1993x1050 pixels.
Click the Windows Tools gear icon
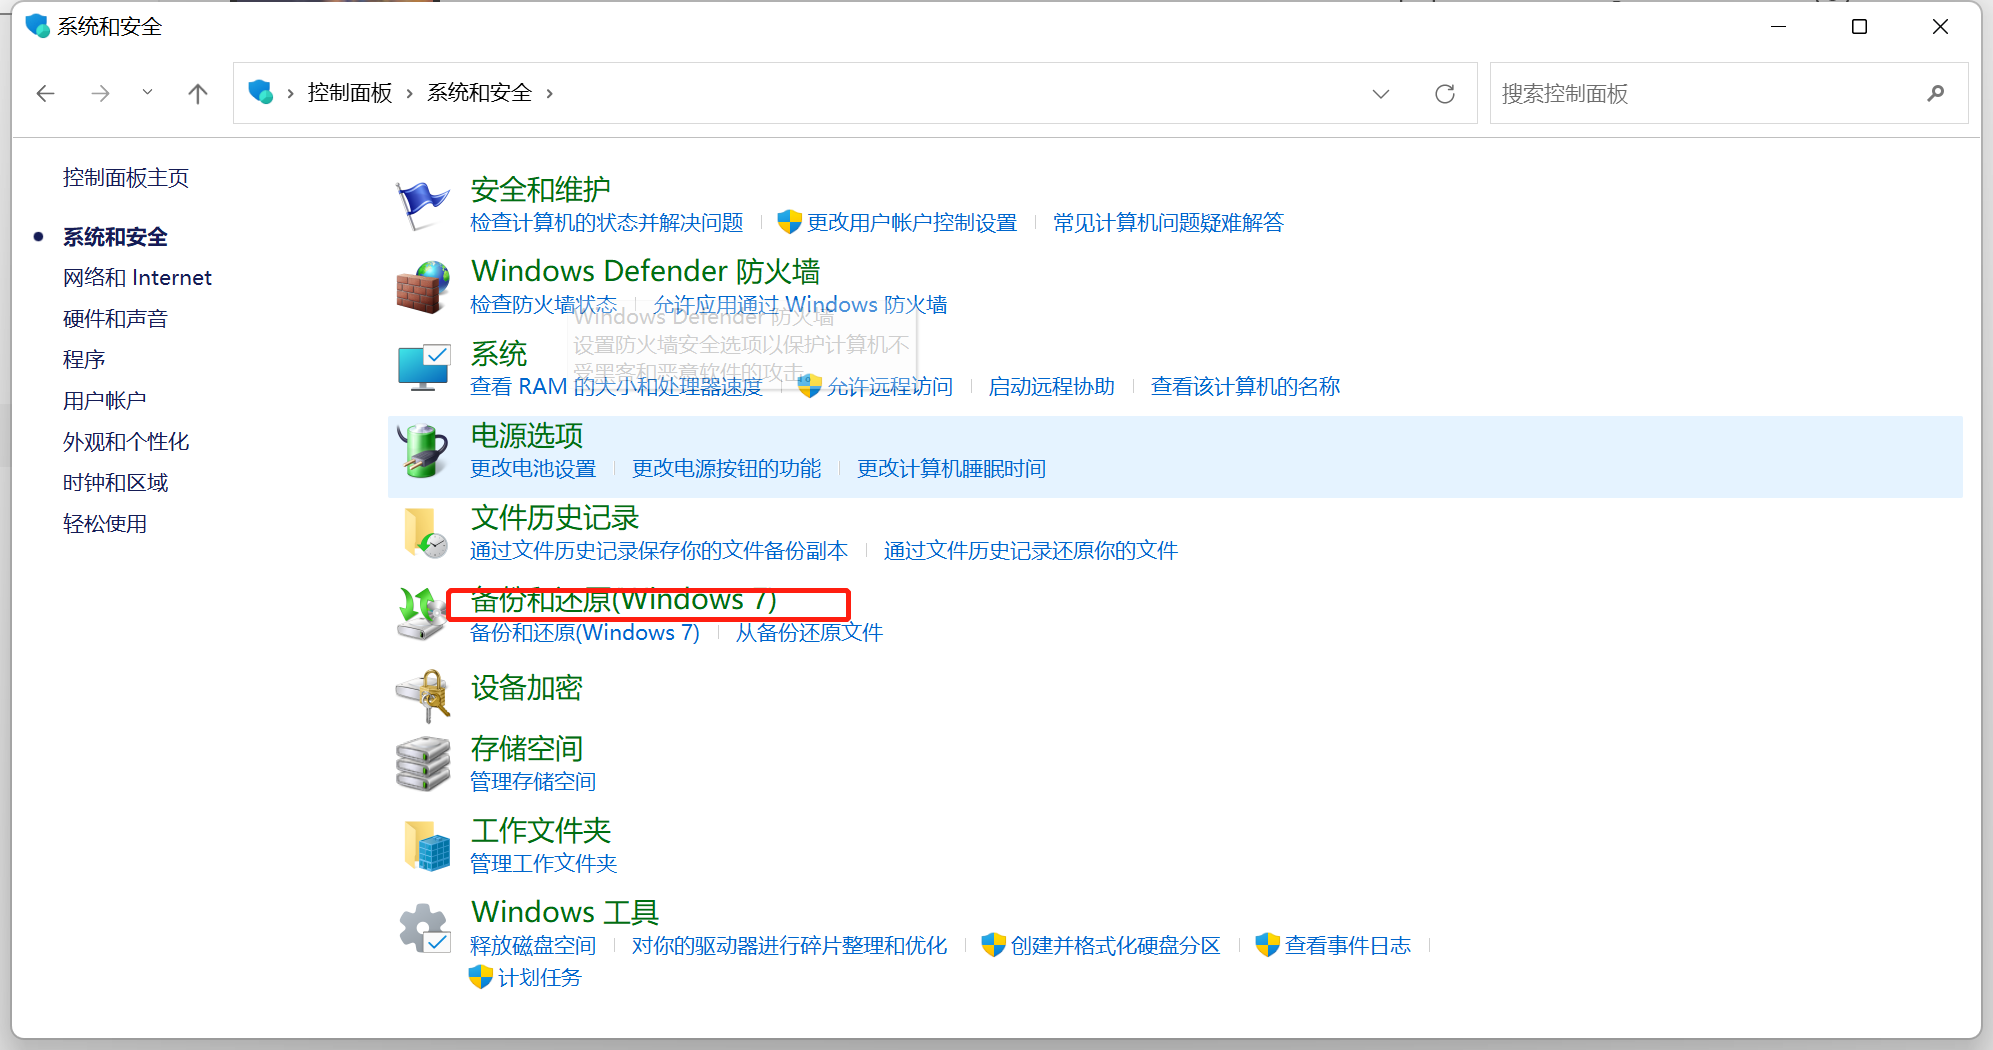tap(424, 928)
